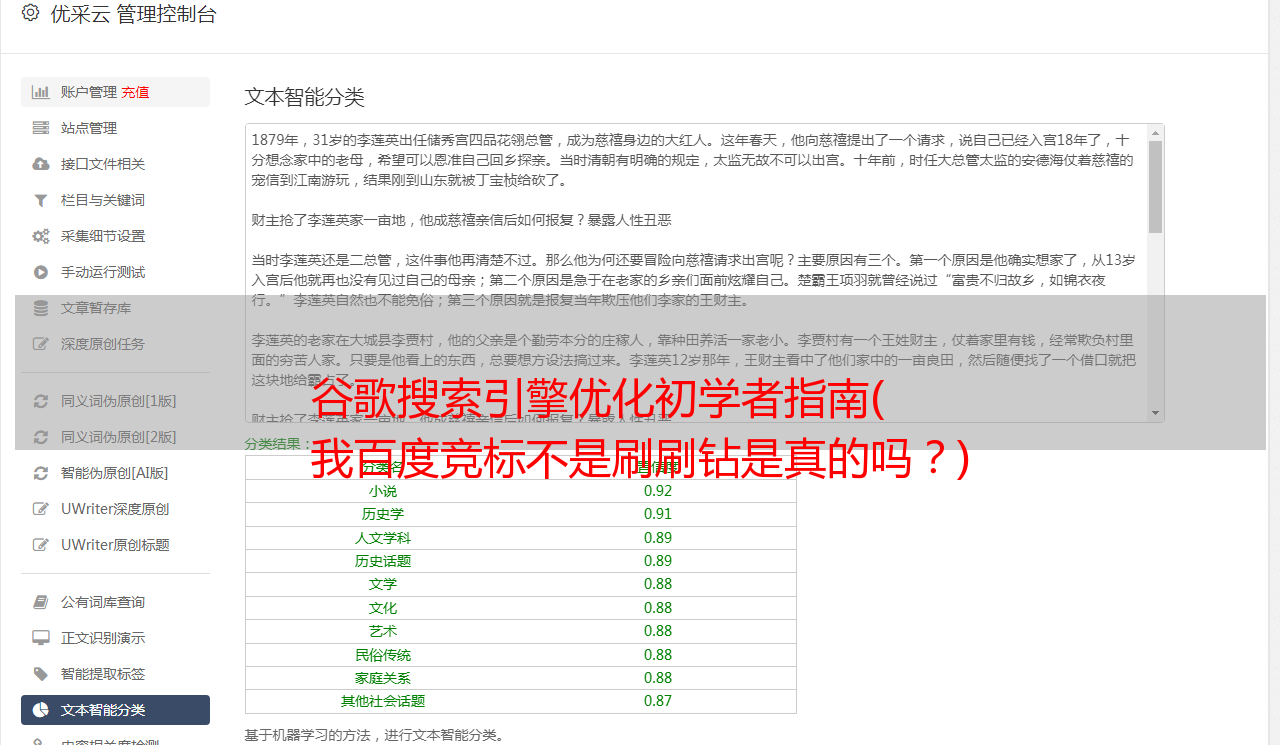Image resolution: width=1280 pixels, height=745 pixels.
Task: Click the gear icon beside 优采云 管理控制台
Action: pyautogui.click(x=30, y=13)
